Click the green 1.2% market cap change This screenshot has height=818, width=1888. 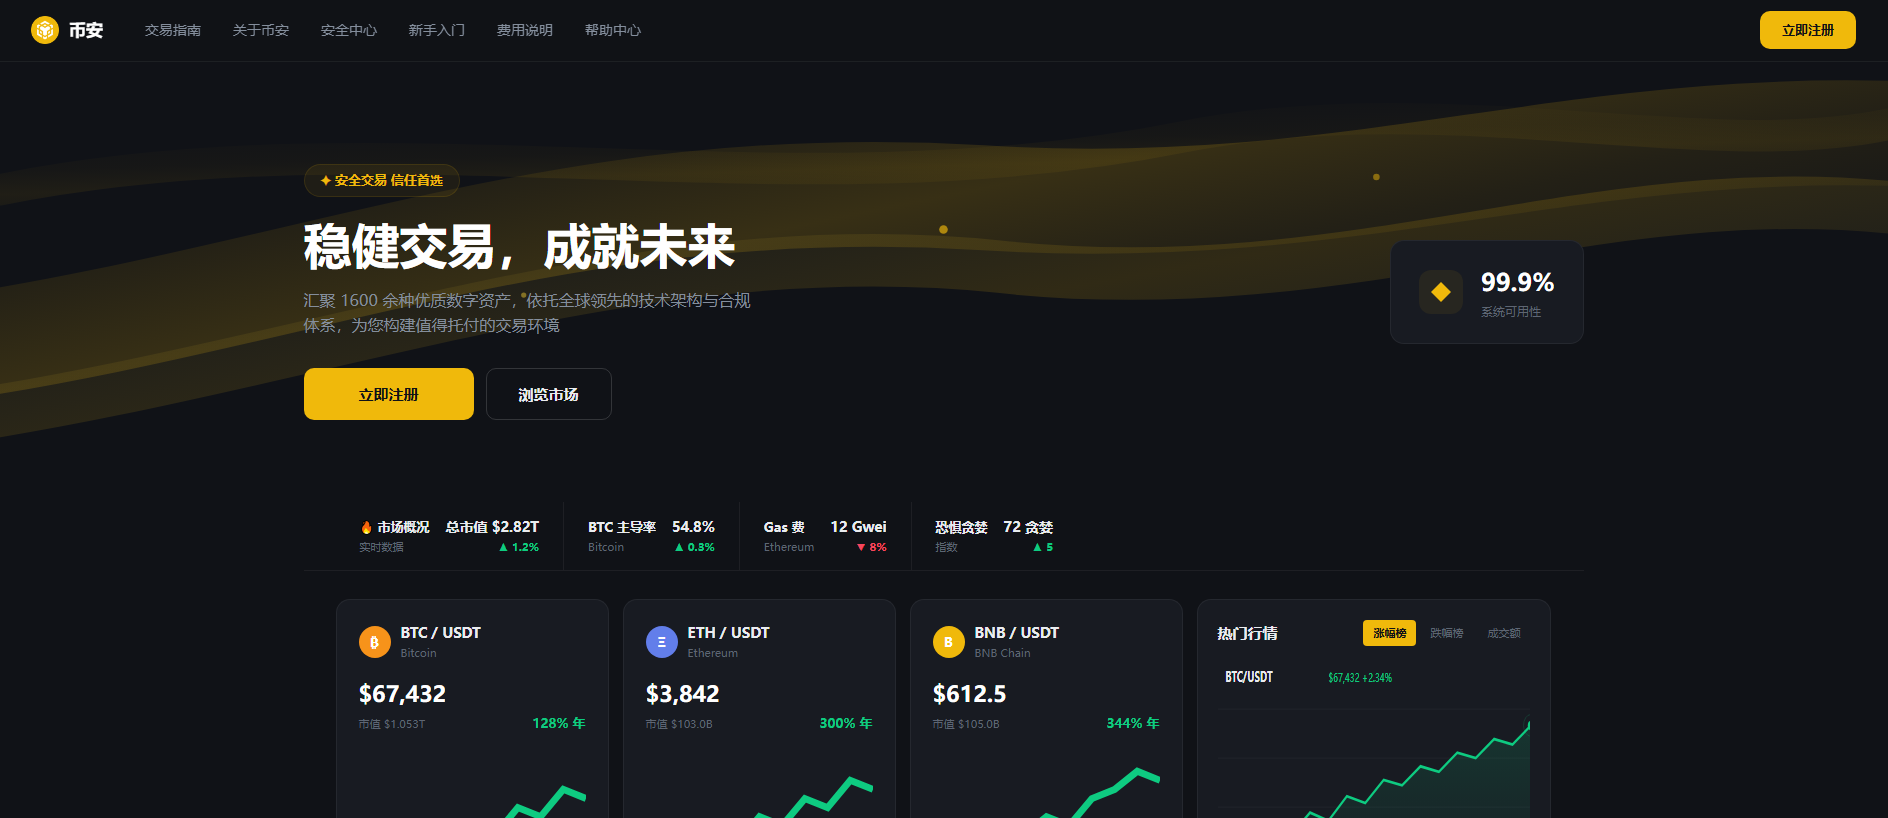pyautogui.click(x=519, y=547)
